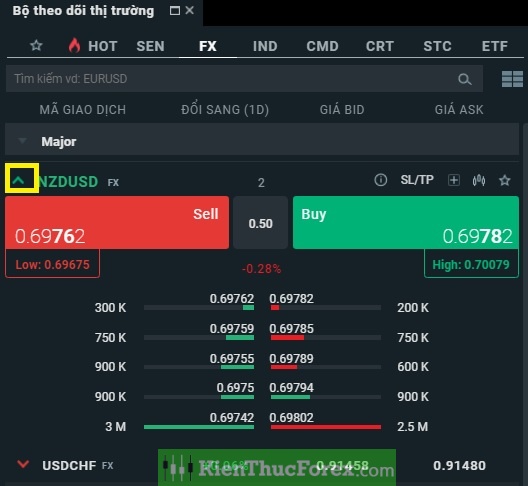
Task: Add NZDUSD to favorites star
Action: [504, 180]
